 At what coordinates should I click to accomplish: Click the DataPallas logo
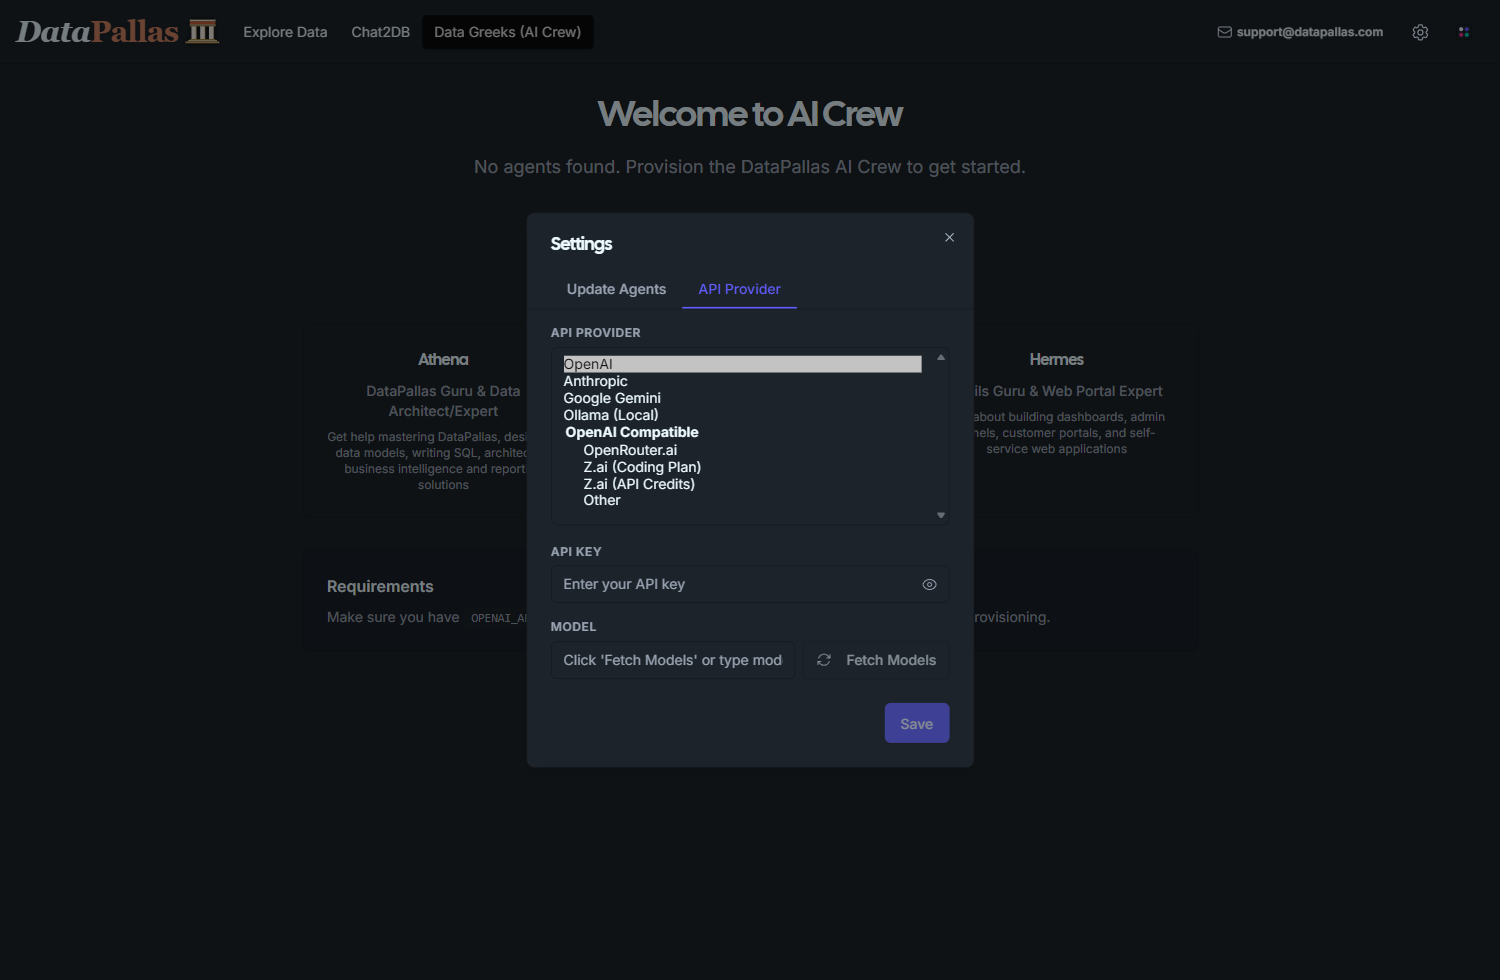click(117, 32)
